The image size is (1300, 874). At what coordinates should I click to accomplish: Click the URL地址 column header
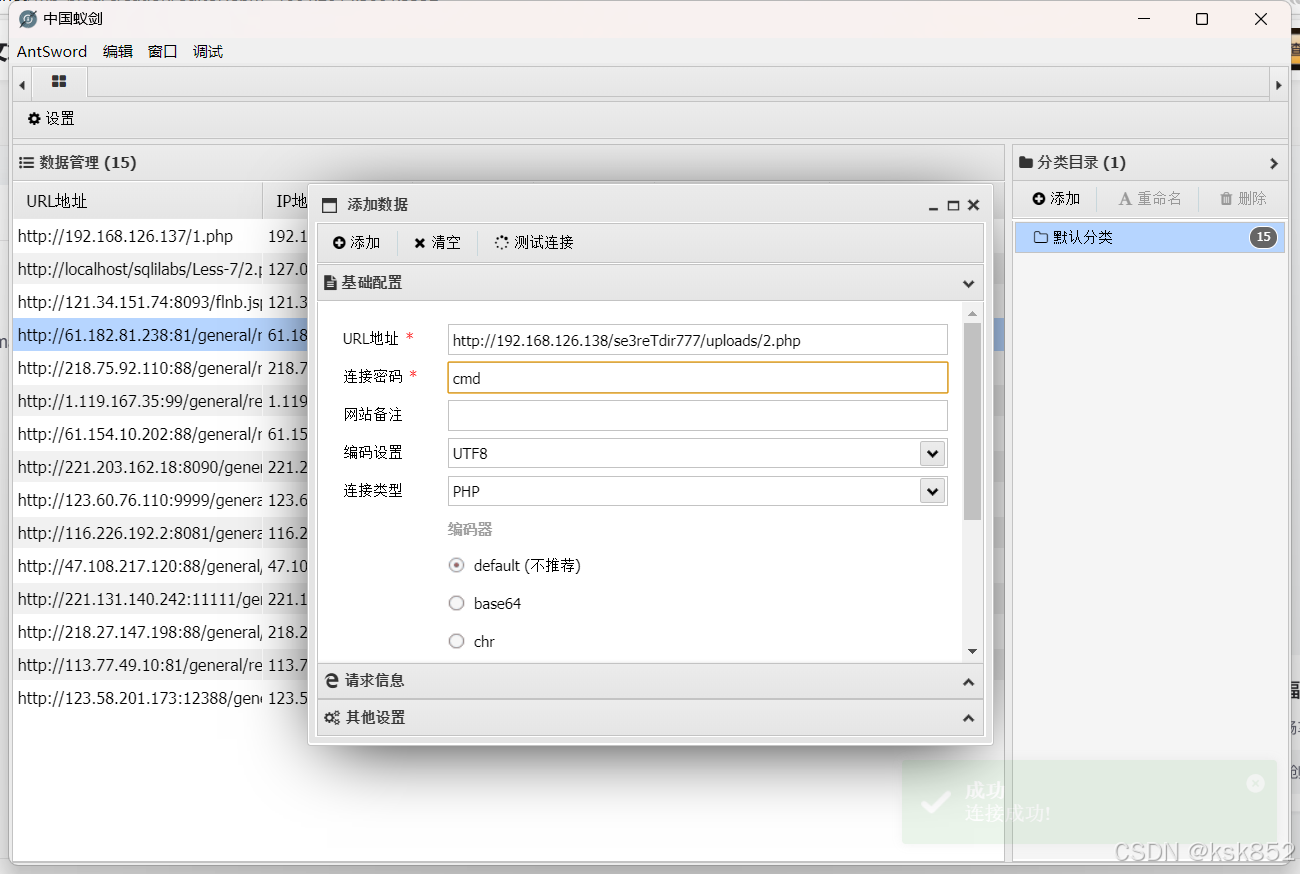[138, 200]
